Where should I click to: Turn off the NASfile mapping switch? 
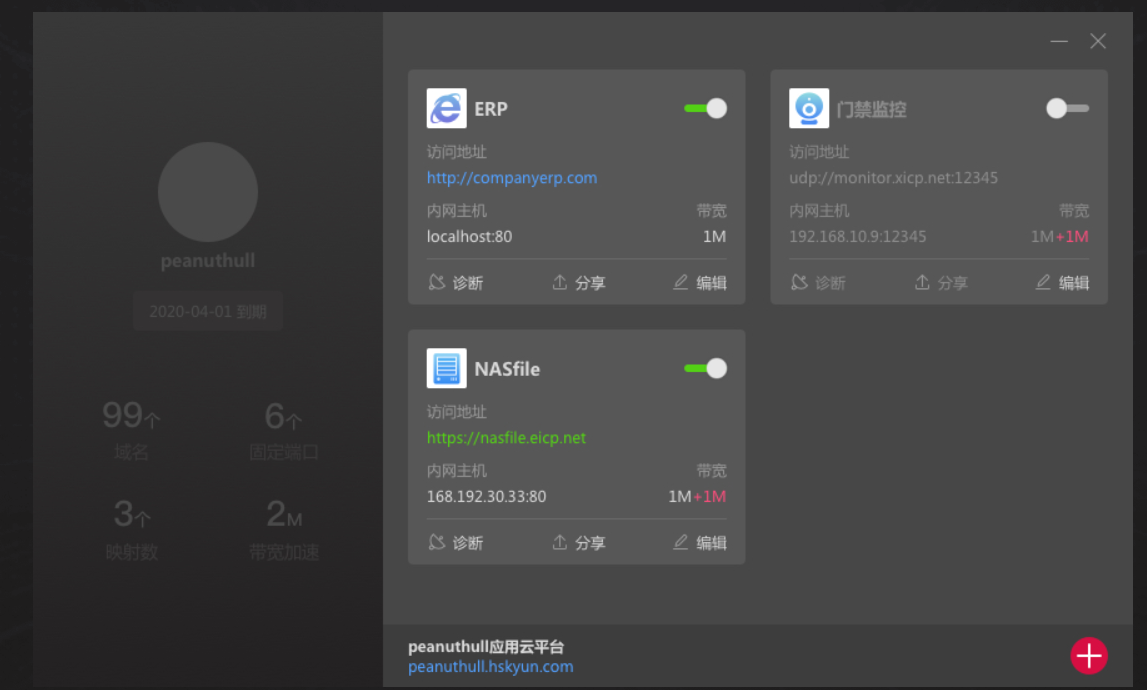(x=706, y=369)
